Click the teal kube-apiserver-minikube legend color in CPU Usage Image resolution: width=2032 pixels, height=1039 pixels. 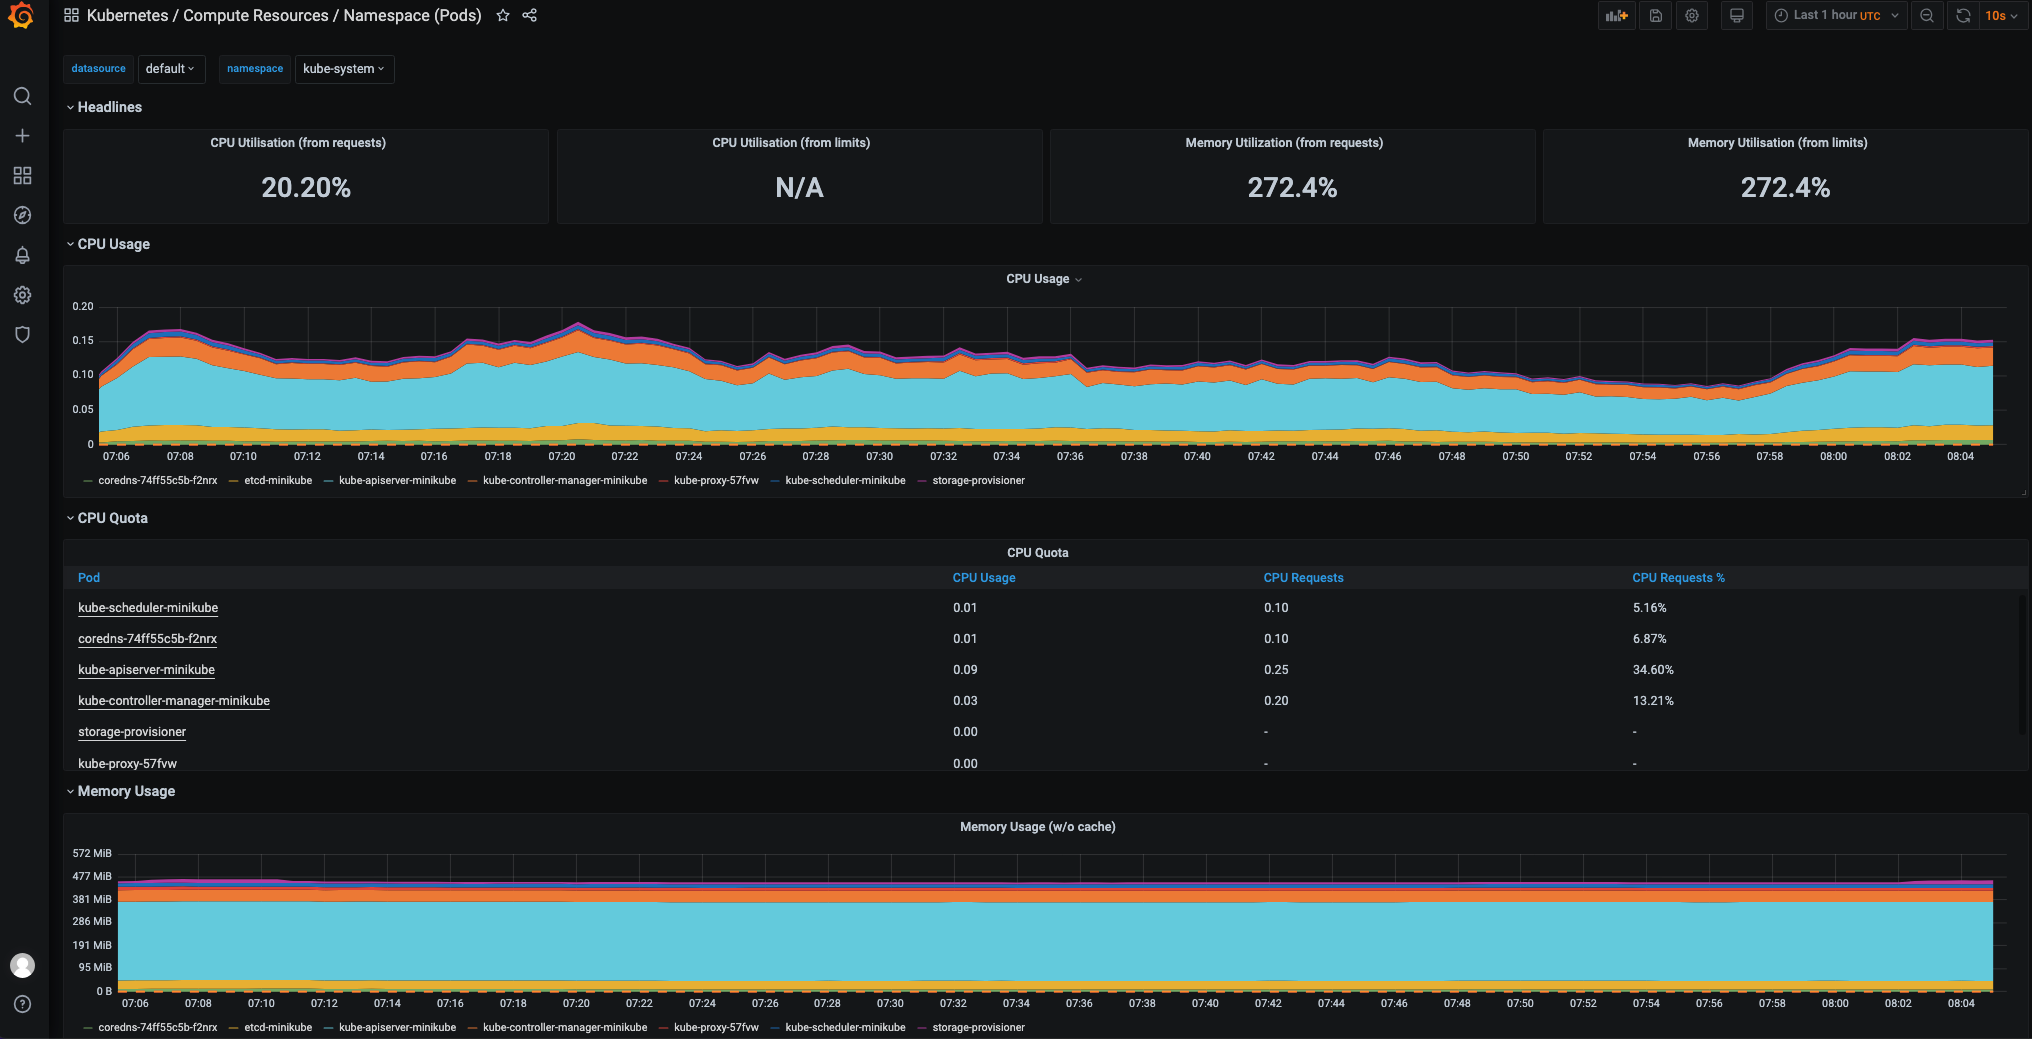[x=329, y=481]
